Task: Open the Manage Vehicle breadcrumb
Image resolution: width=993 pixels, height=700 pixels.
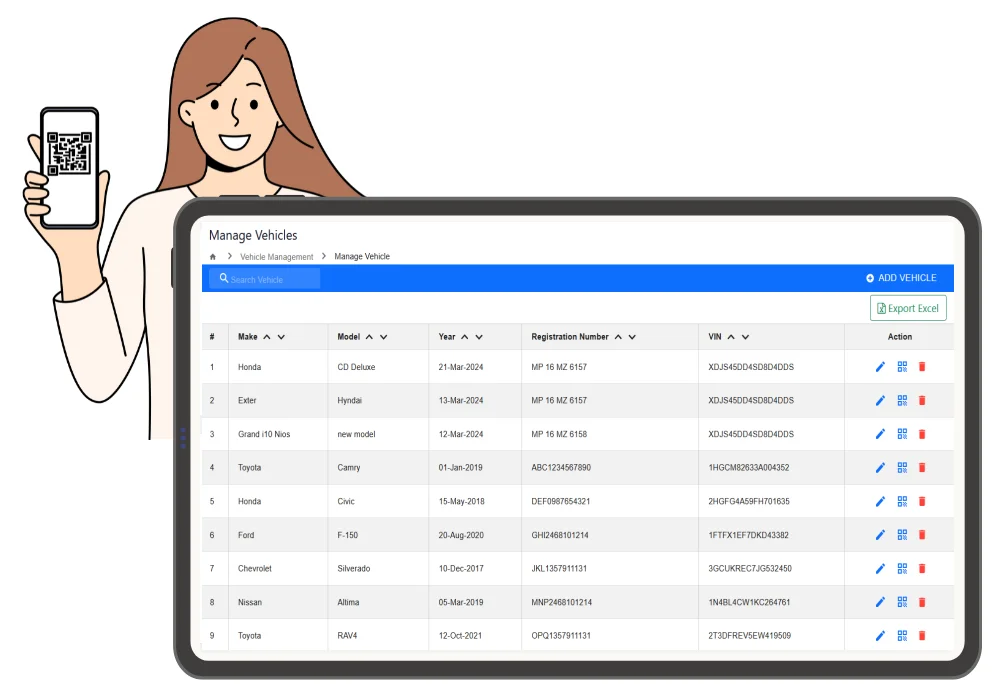Action: (x=362, y=257)
